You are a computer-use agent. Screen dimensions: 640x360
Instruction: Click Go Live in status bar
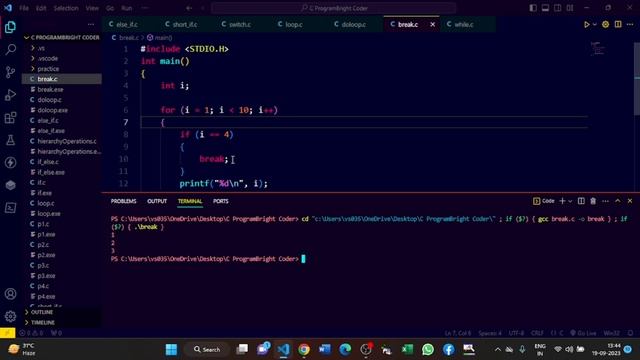pyautogui.click(x=583, y=333)
